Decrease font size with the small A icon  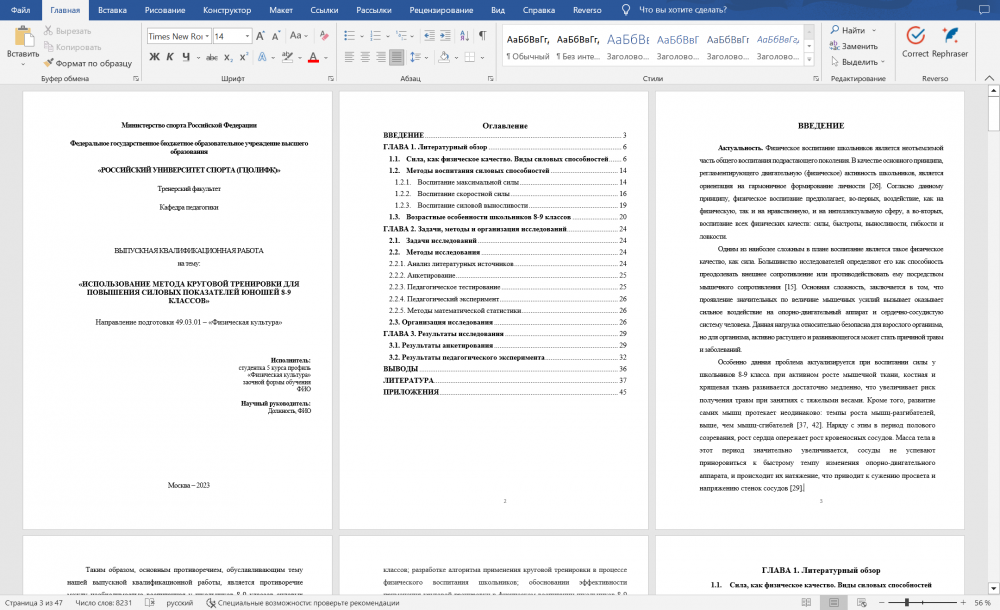pyautogui.click(x=276, y=36)
